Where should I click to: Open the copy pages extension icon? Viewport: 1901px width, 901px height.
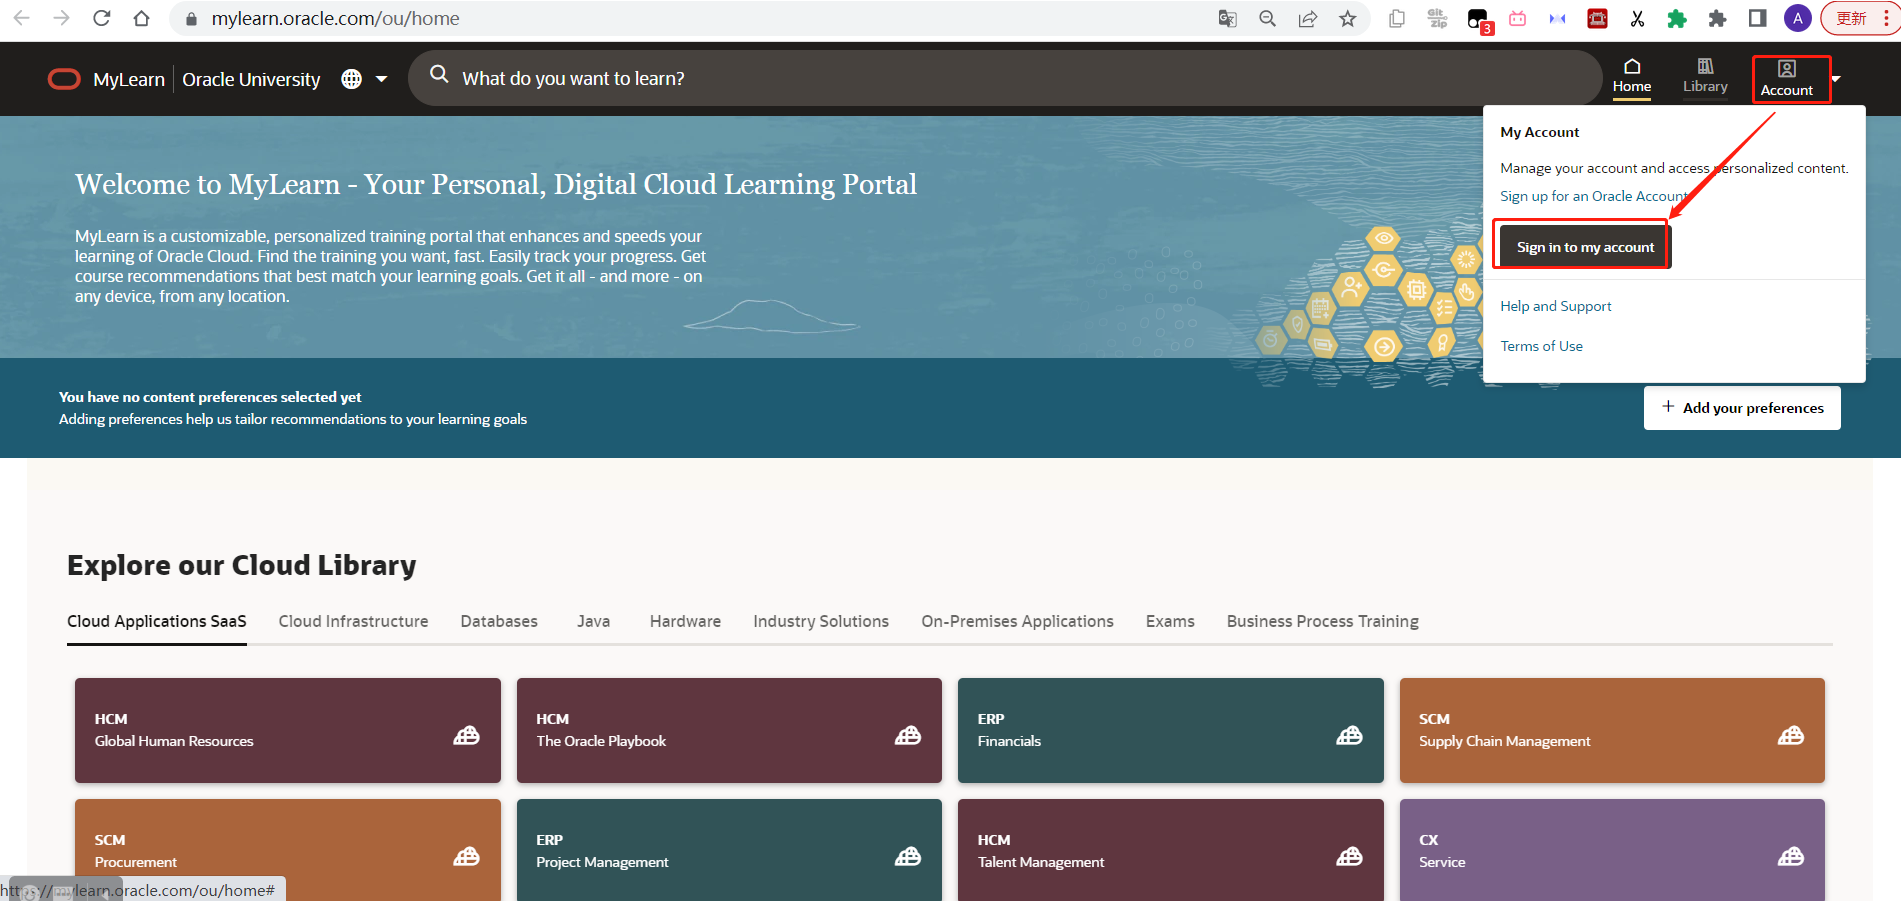pos(1397,18)
